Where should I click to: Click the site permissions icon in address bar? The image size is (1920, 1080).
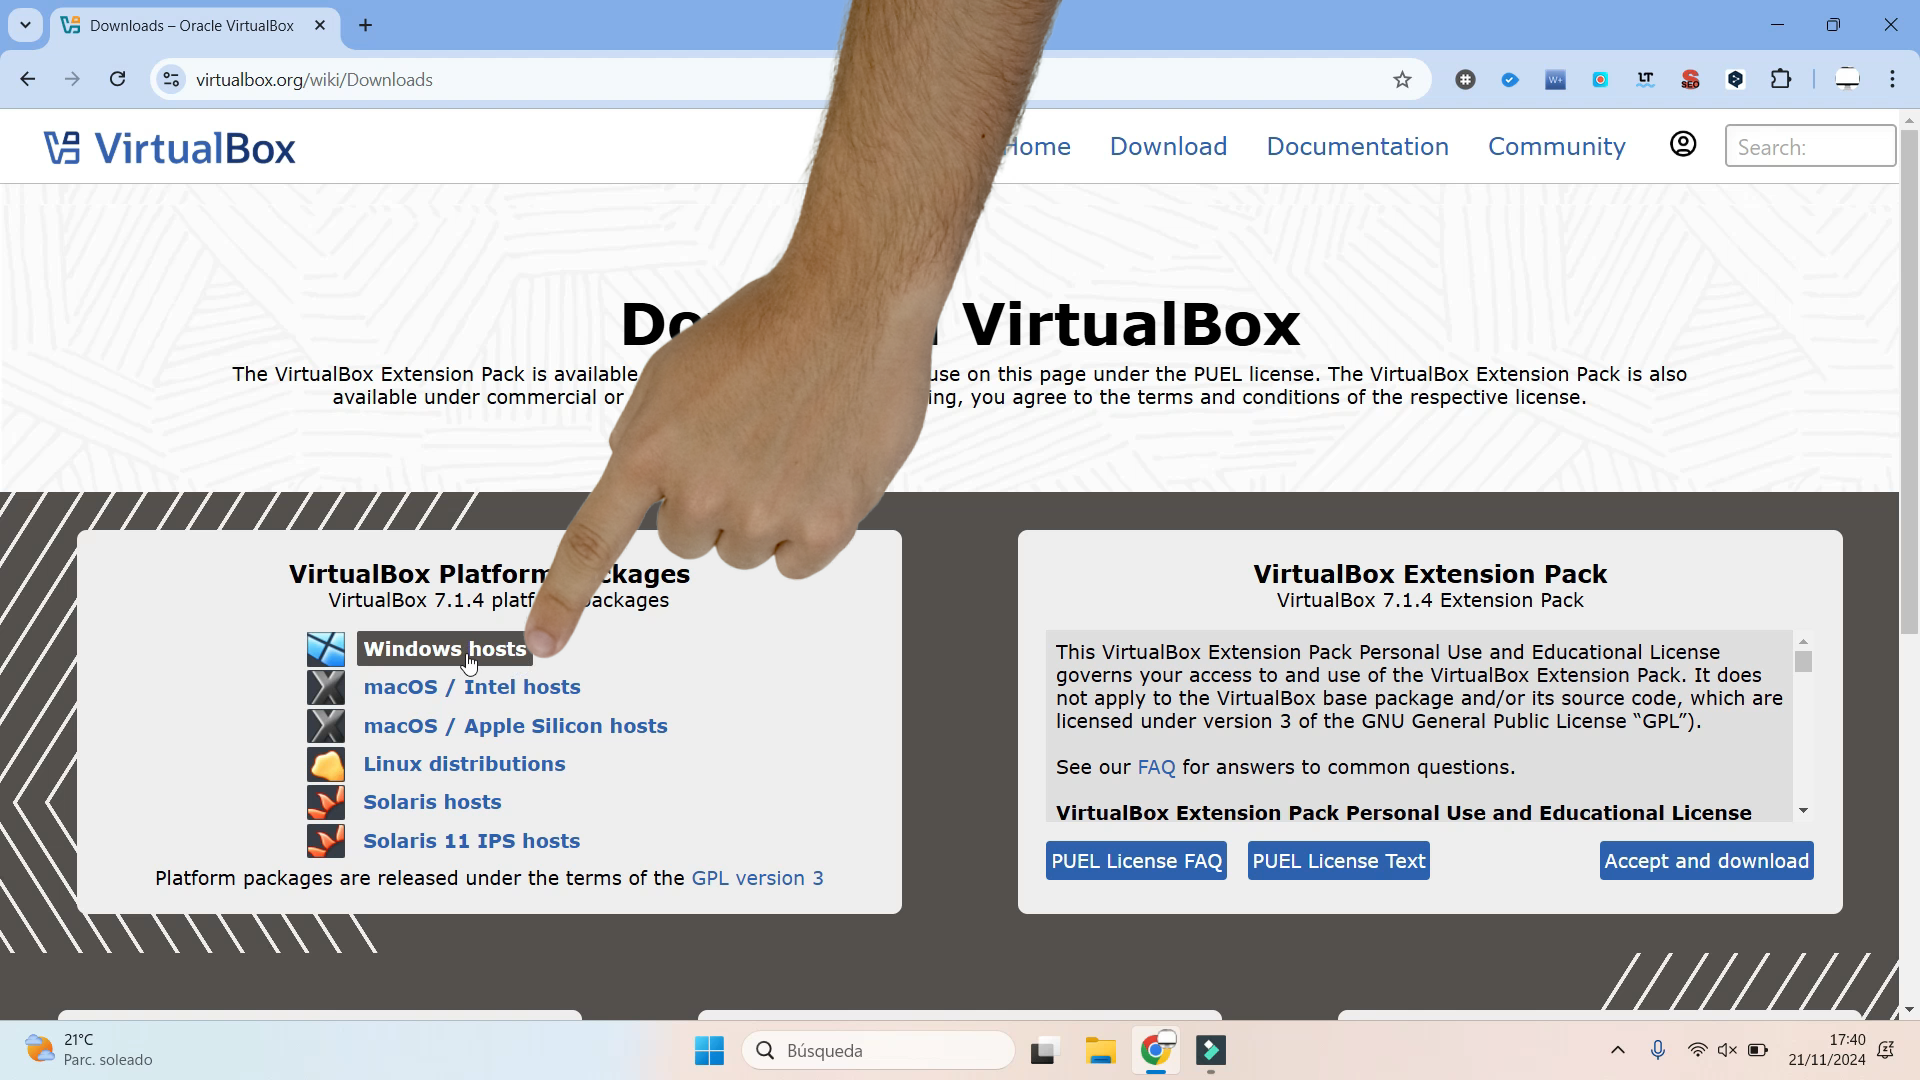[170, 79]
